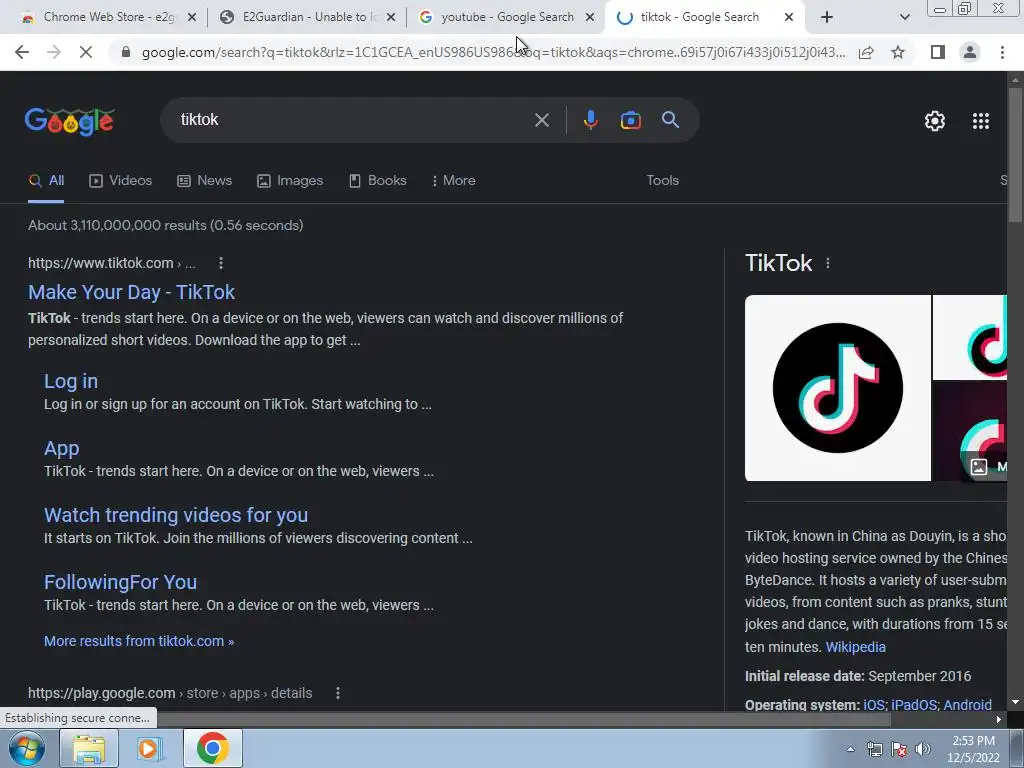Close the Chrome Web Store tab

(191, 18)
